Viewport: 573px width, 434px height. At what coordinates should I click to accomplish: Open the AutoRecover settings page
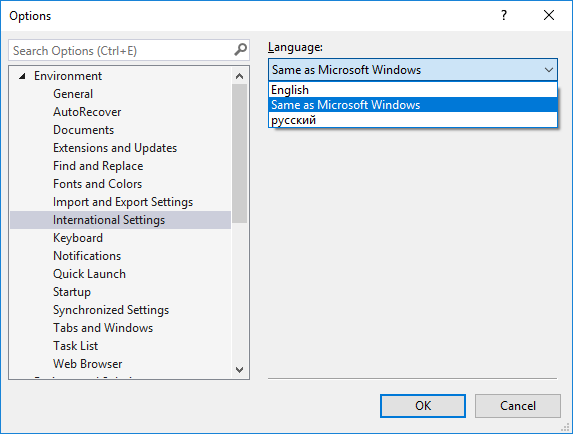87,112
